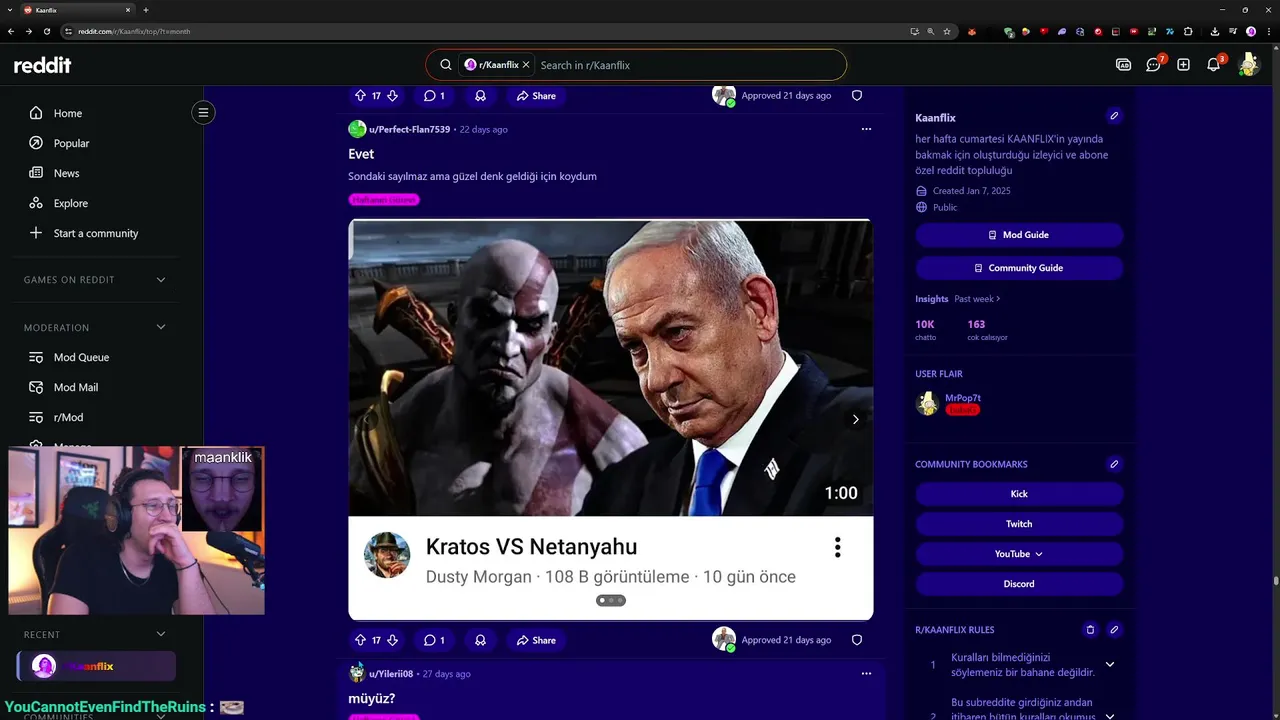Expand rule 2 details

[x=1109, y=716]
